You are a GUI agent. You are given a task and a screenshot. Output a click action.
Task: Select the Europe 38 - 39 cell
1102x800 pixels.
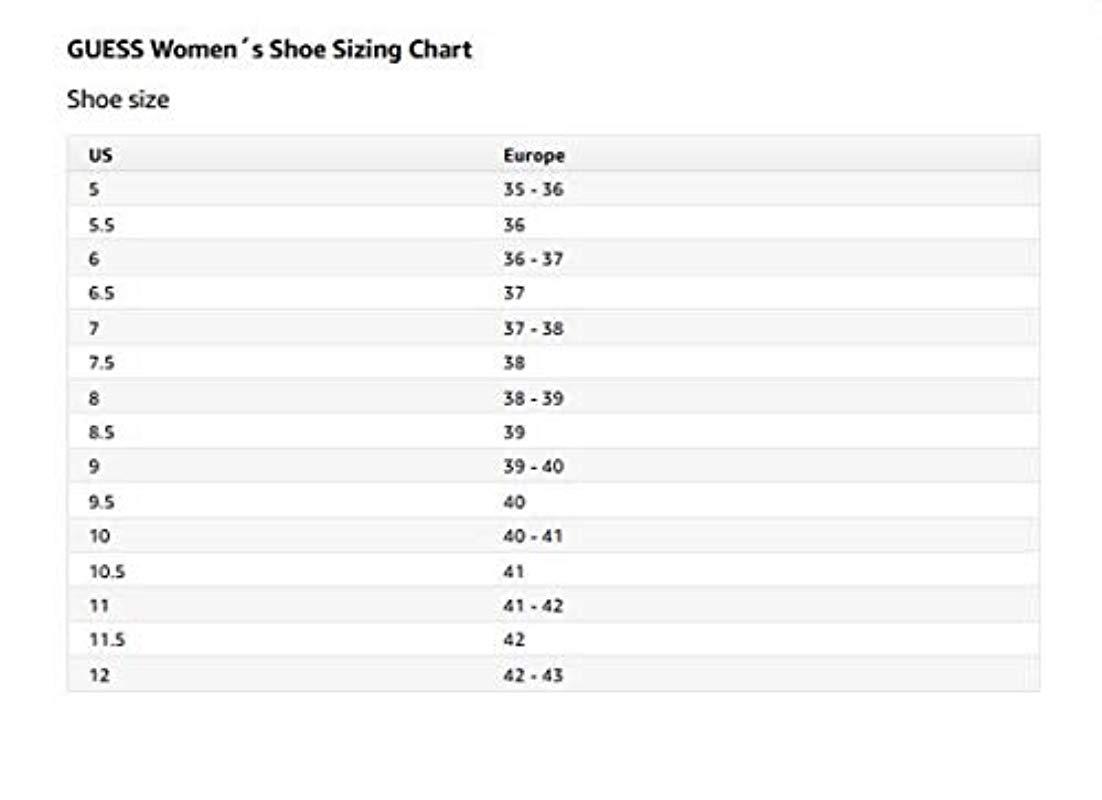pos(533,398)
